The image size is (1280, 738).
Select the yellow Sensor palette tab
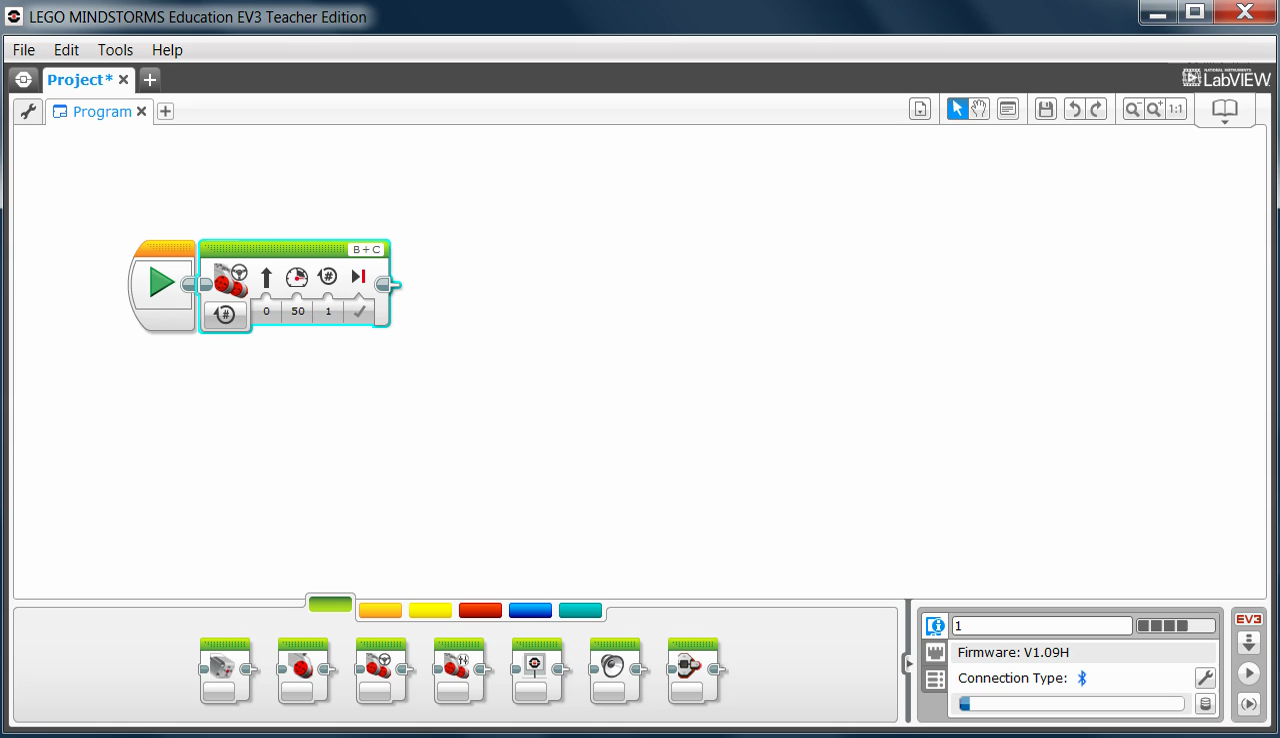430,611
